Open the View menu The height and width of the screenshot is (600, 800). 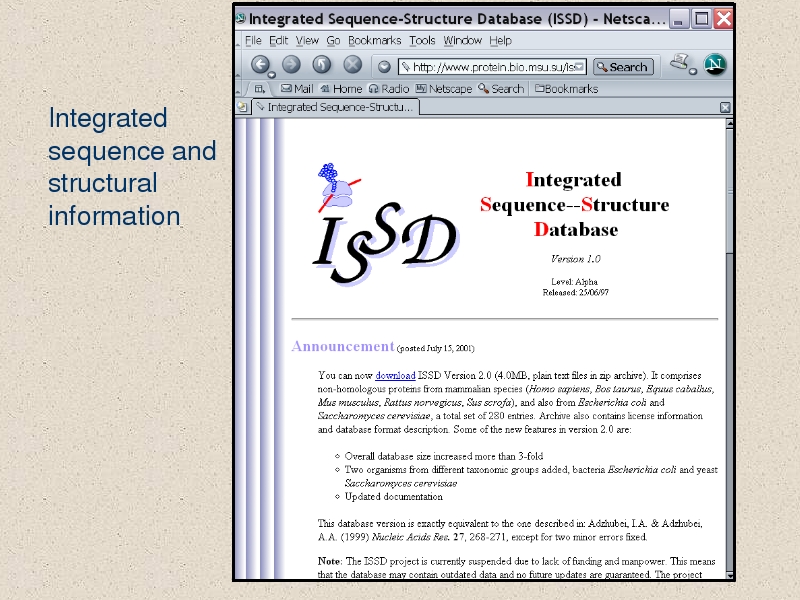coord(307,40)
